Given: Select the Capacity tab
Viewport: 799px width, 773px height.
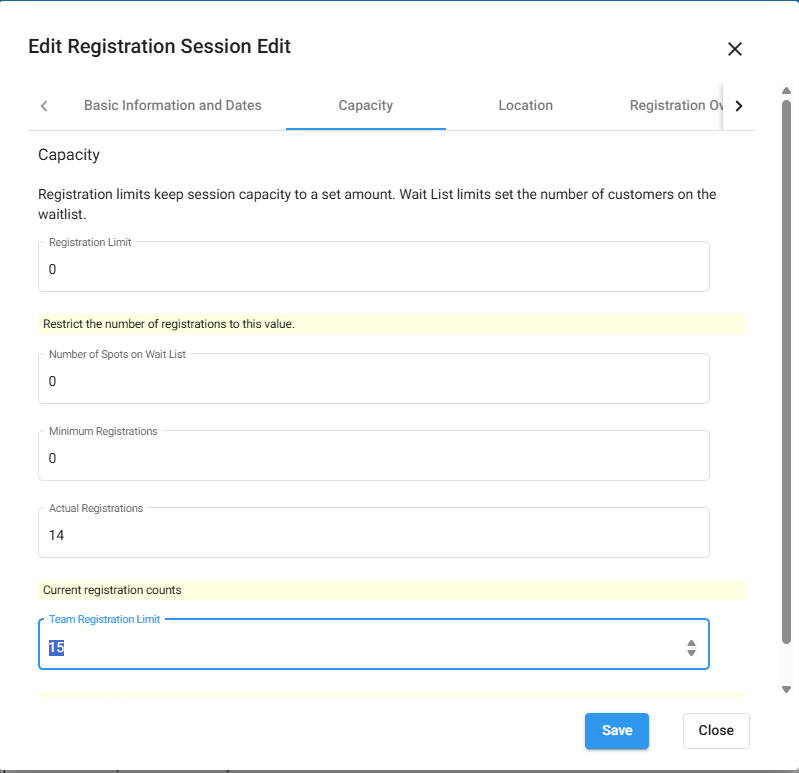Looking at the screenshot, I should point(365,105).
